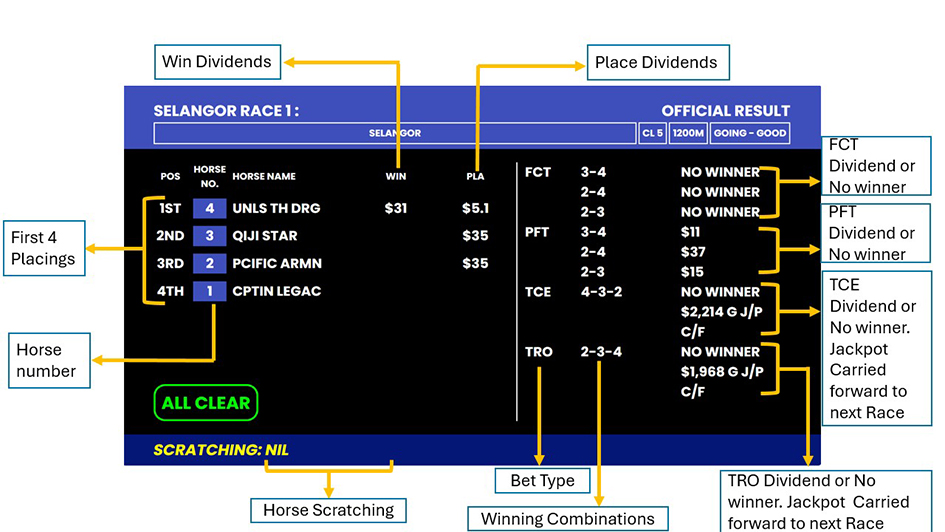
Task: Select horse name PCIFIC ARMN
Action: pos(277,263)
